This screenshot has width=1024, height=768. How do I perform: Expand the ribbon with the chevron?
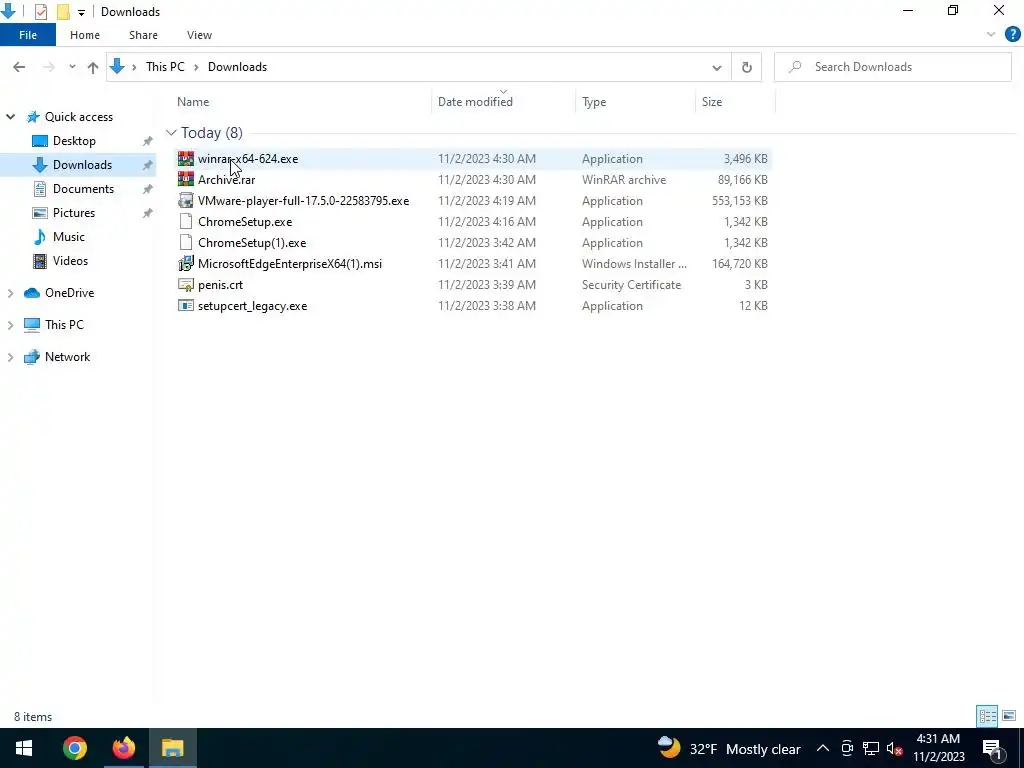(x=991, y=35)
